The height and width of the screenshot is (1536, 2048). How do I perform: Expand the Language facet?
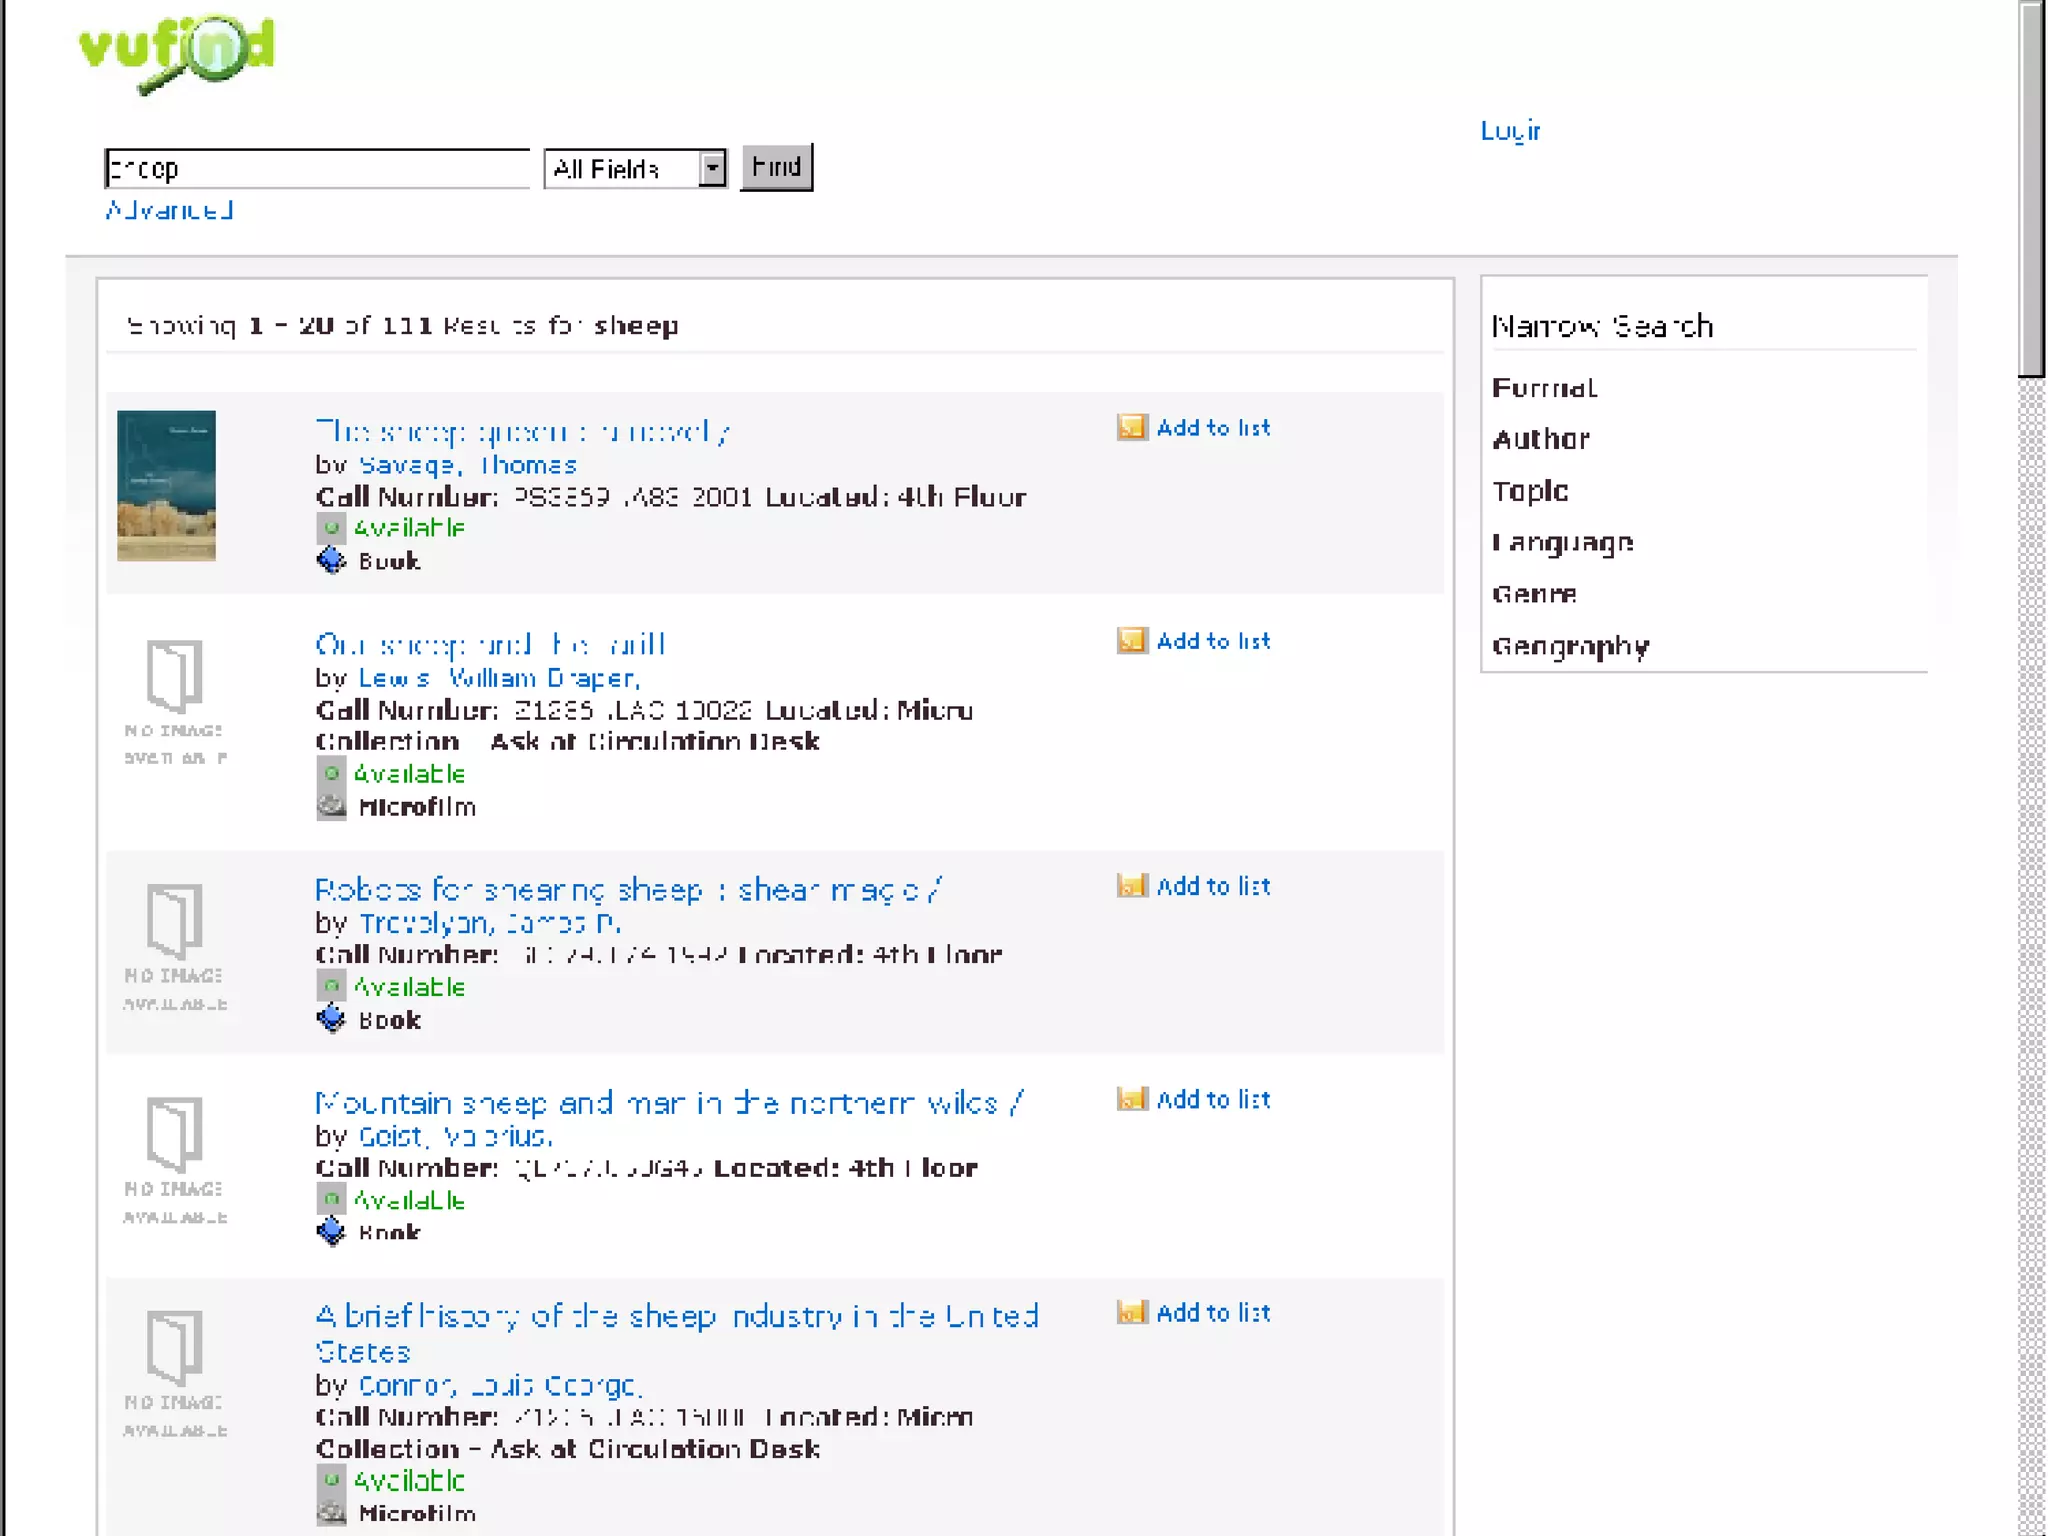point(1562,543)
